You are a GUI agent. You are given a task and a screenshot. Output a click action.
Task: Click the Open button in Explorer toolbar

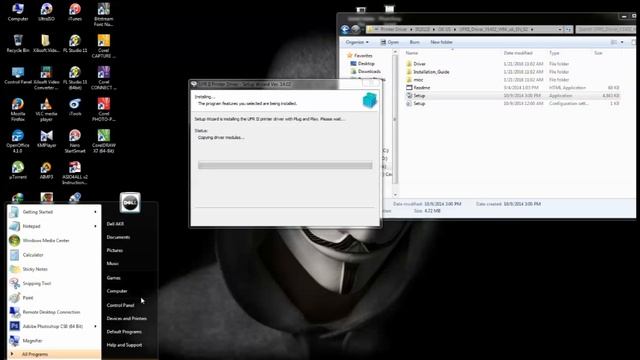[390, 42]
